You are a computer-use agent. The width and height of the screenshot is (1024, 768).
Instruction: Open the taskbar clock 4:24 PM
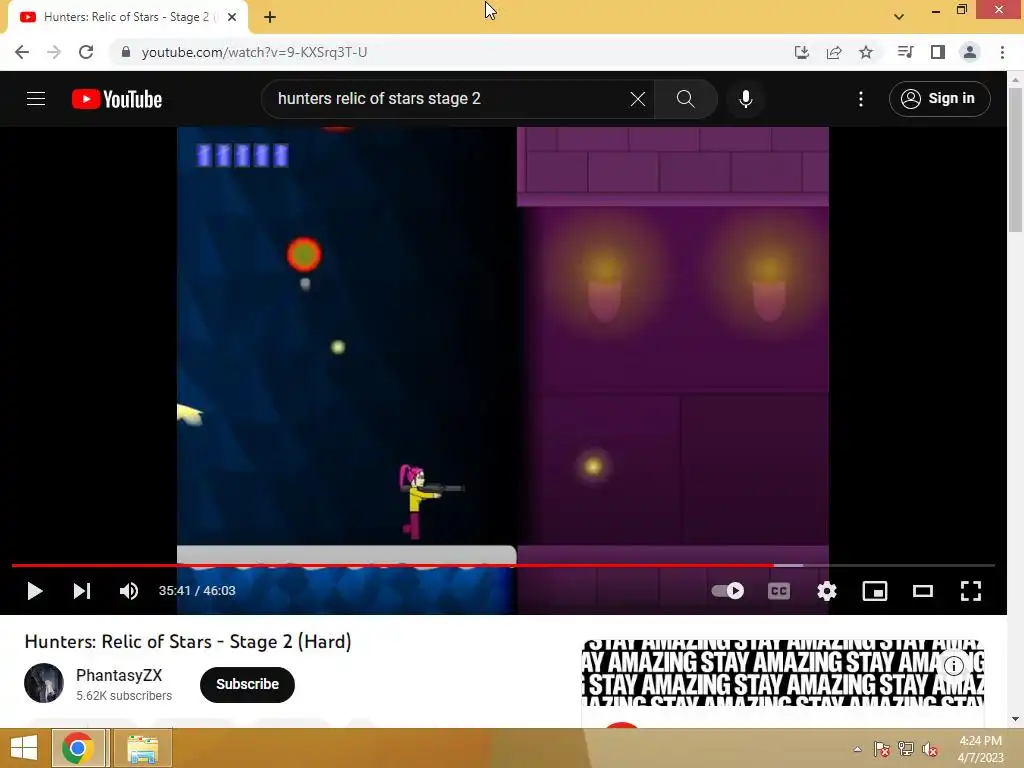980,749
